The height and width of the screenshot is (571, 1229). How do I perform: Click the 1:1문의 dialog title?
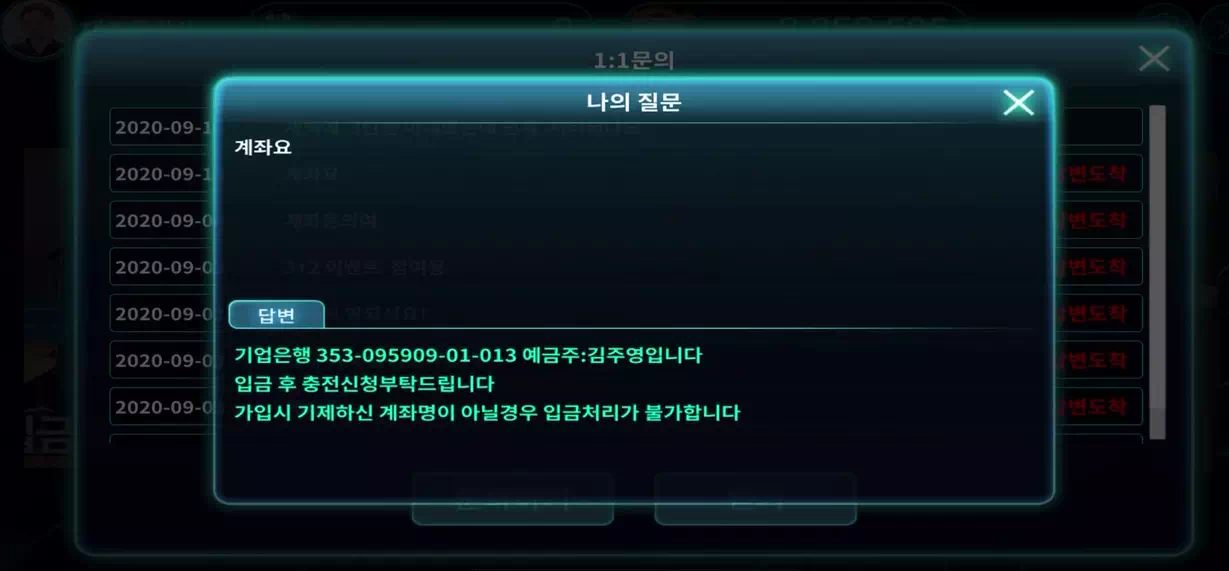(634, 61)
